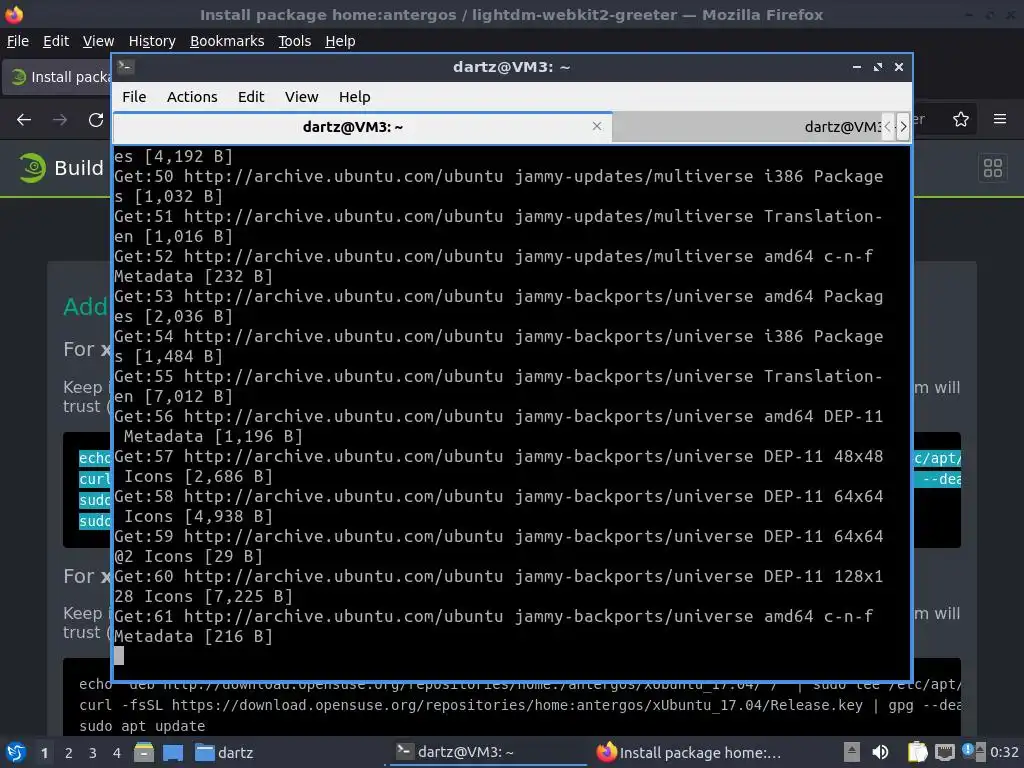
Task: Click the Firefox logo in title bar
Action: click(14, 14)
